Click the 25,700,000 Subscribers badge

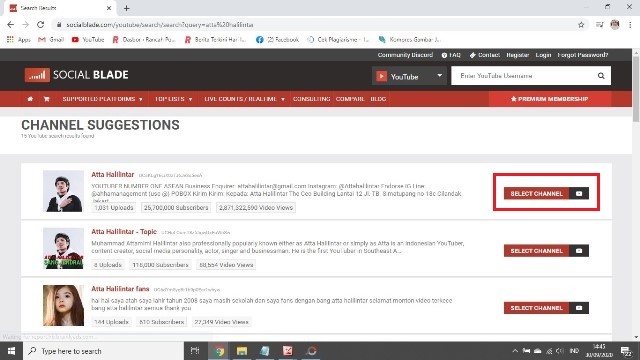click(x=176, y=207)
